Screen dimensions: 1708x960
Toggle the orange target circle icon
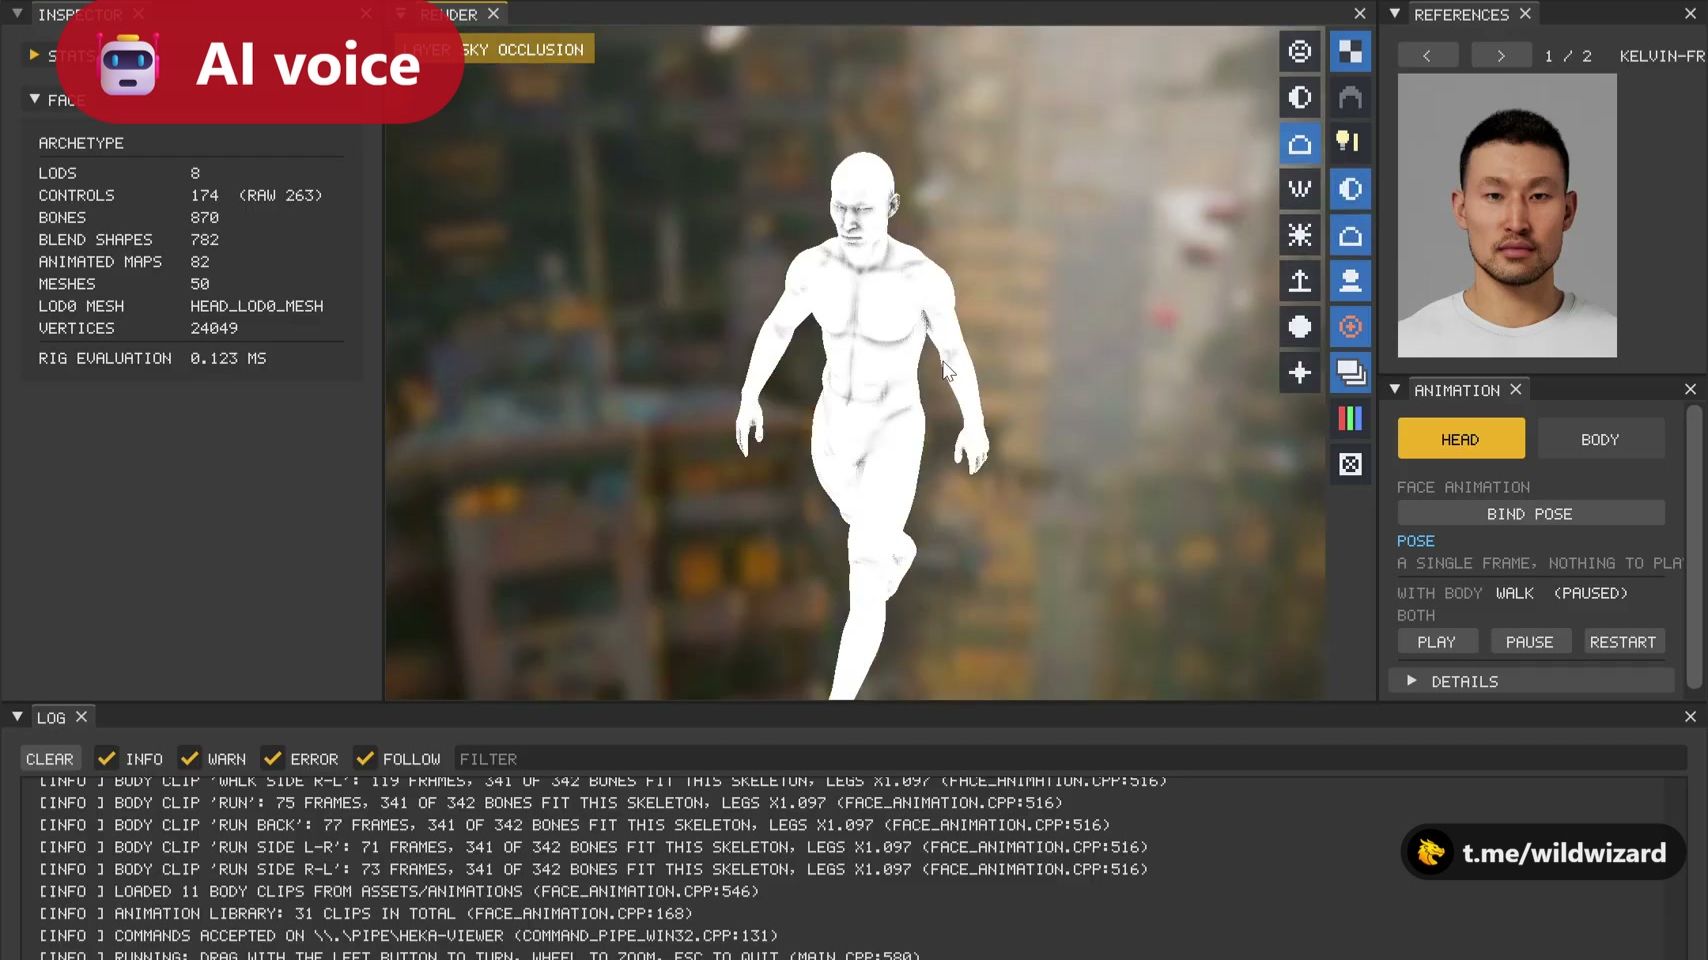point(1350,327)
